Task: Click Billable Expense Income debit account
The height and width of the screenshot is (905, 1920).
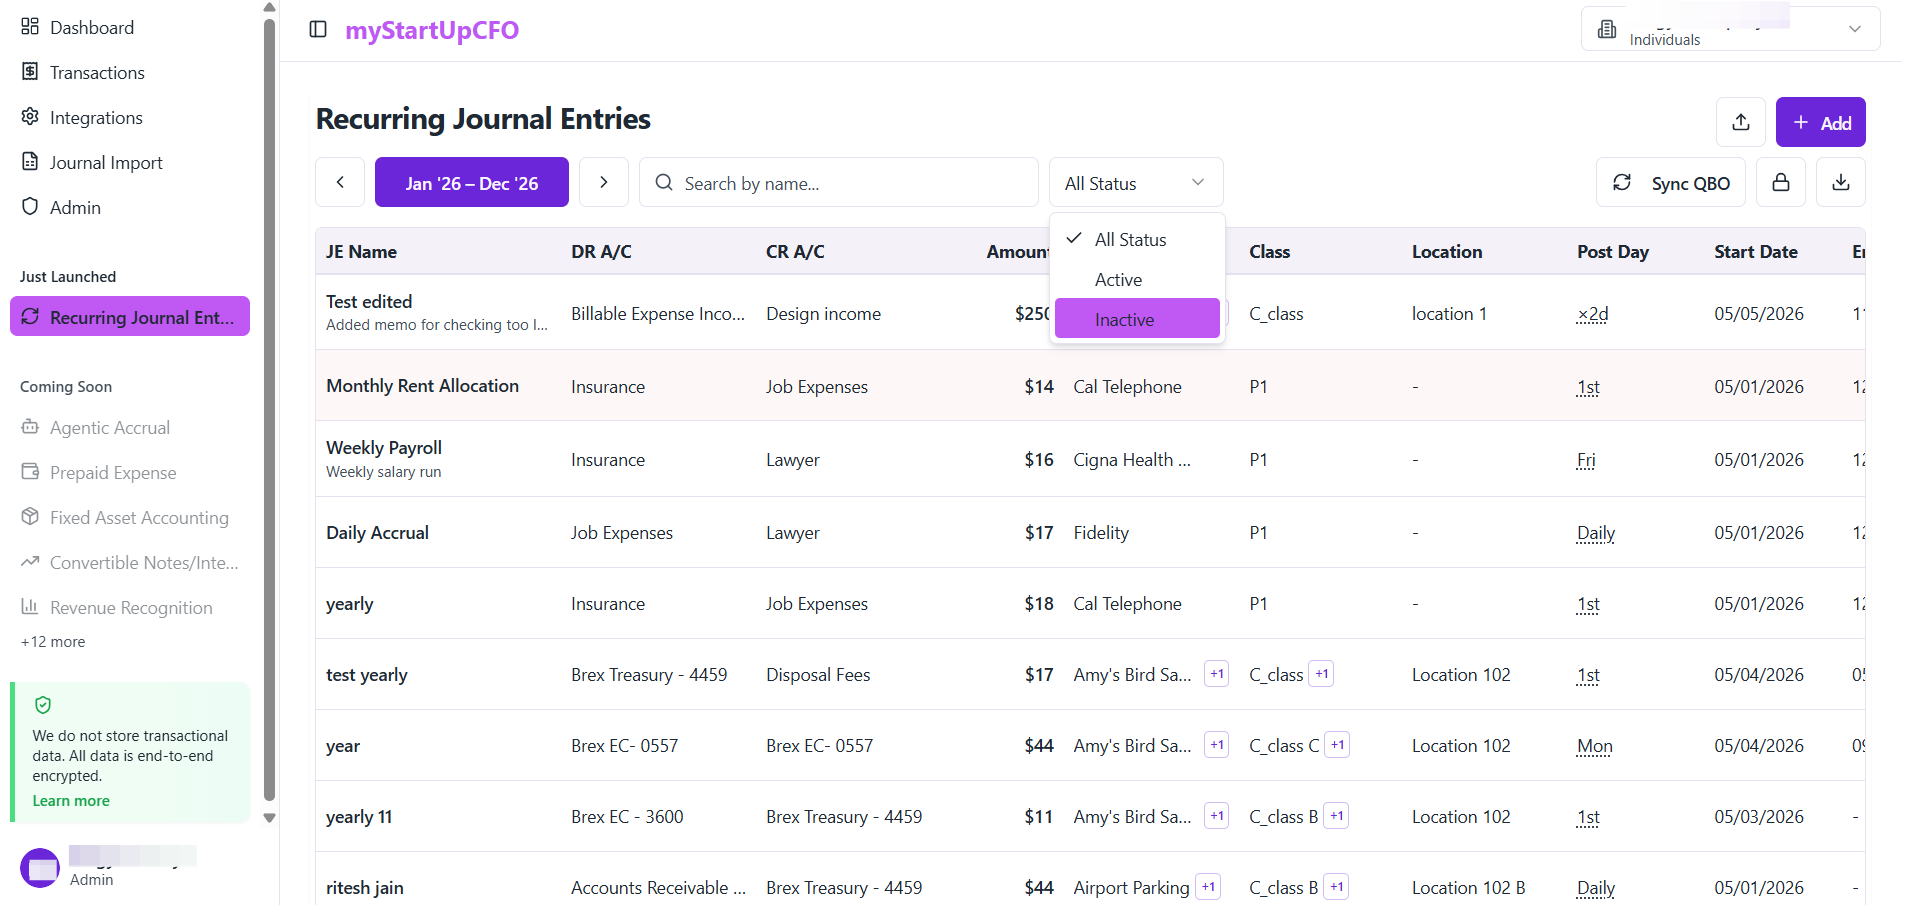Action: click(x=658, y=314)
